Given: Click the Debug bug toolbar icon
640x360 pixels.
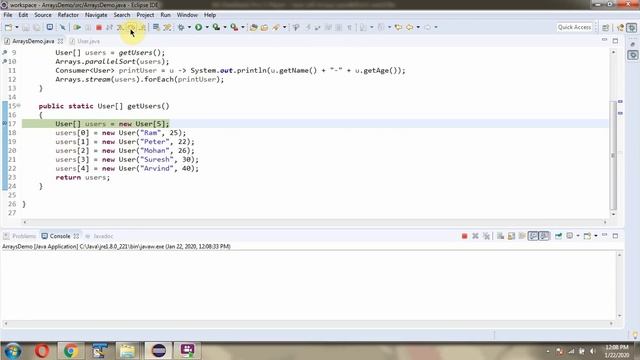Looking at the screenshot, I should pyautogui.click(x=181, y=27).
